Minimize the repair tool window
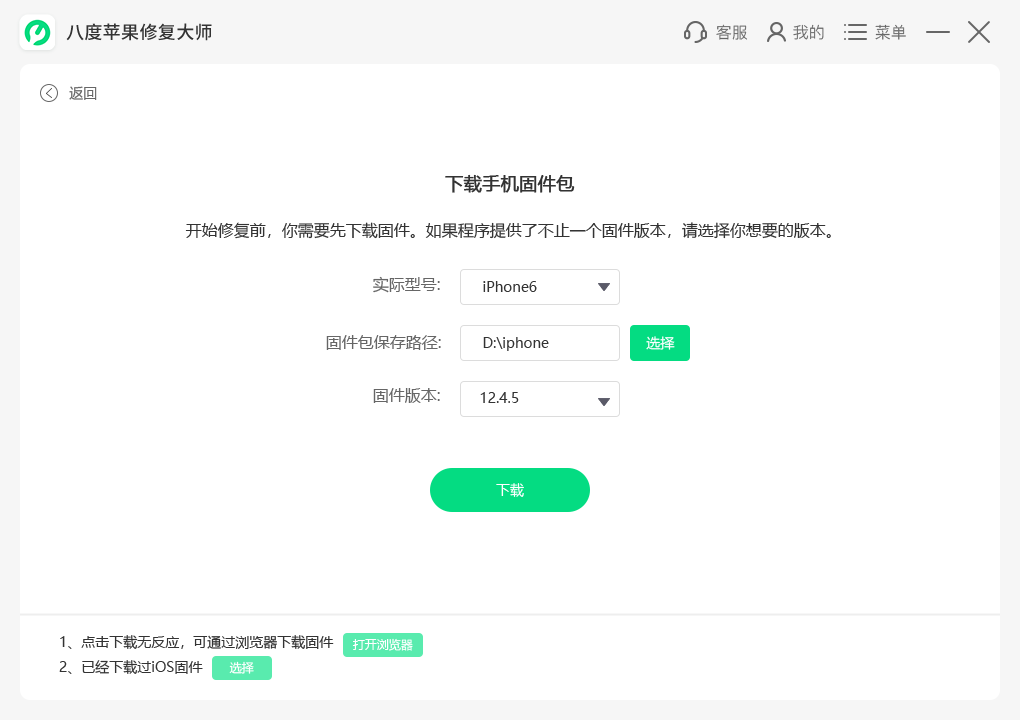The width and height of the screenshot is (1020, 720). pos(937,32)
